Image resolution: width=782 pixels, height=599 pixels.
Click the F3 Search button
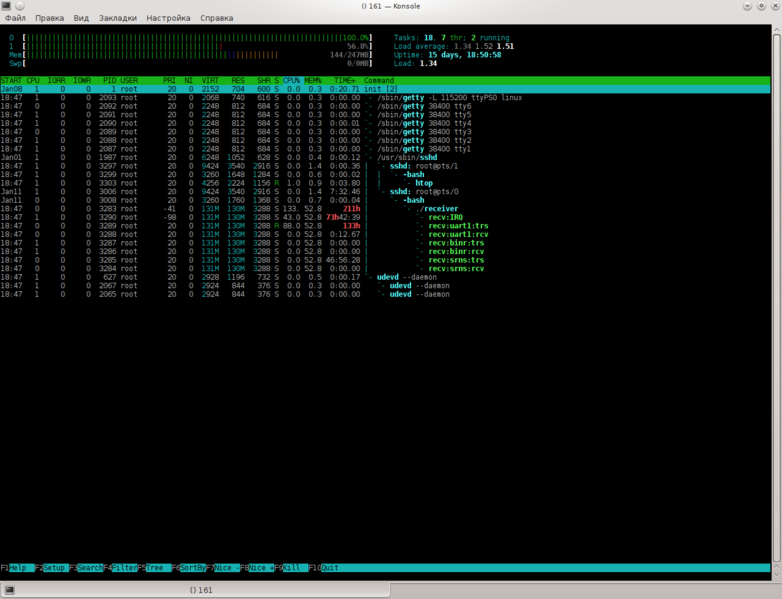point(89,568)
